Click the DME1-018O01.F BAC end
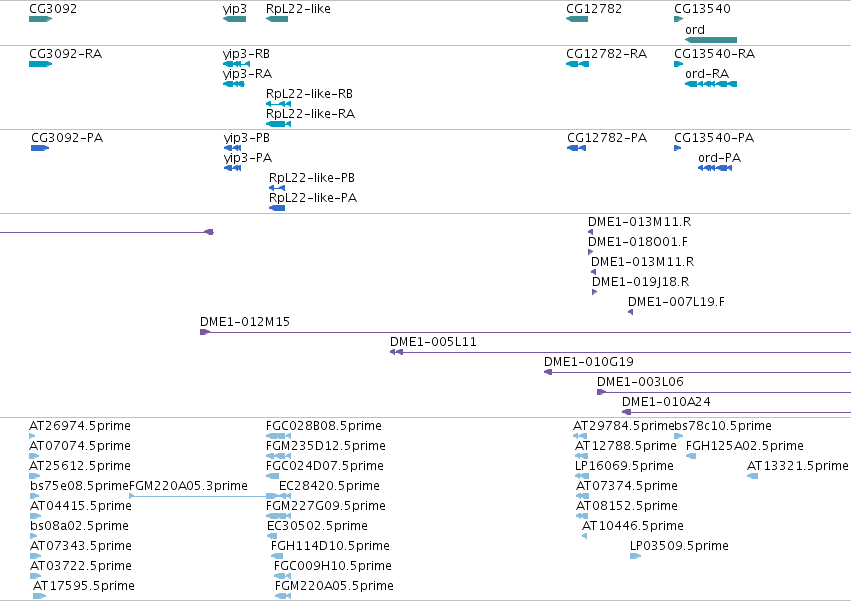The height and width of the screenshot is (601, 851). click(590, 252)
